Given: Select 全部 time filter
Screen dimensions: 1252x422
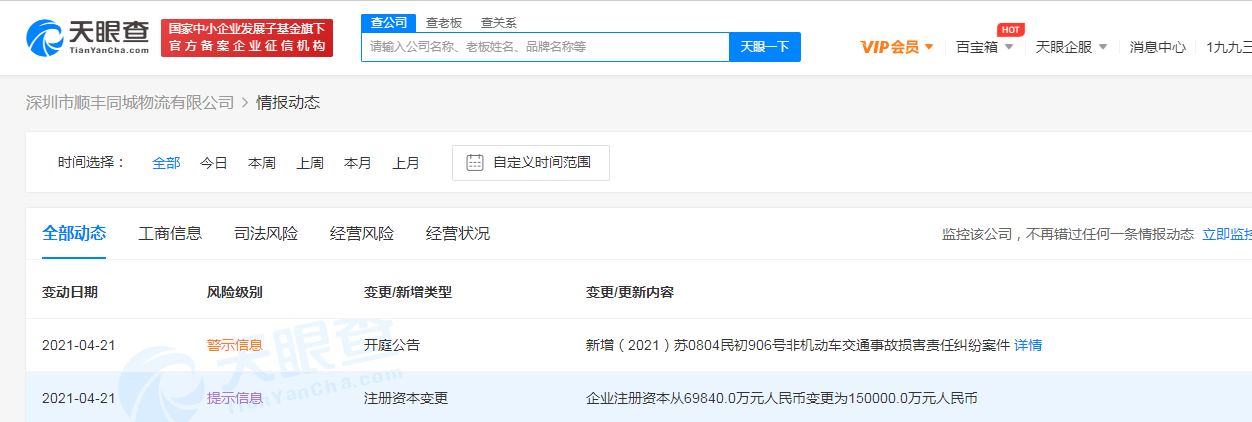Looking at the screenshot, I should click(166, 163).
